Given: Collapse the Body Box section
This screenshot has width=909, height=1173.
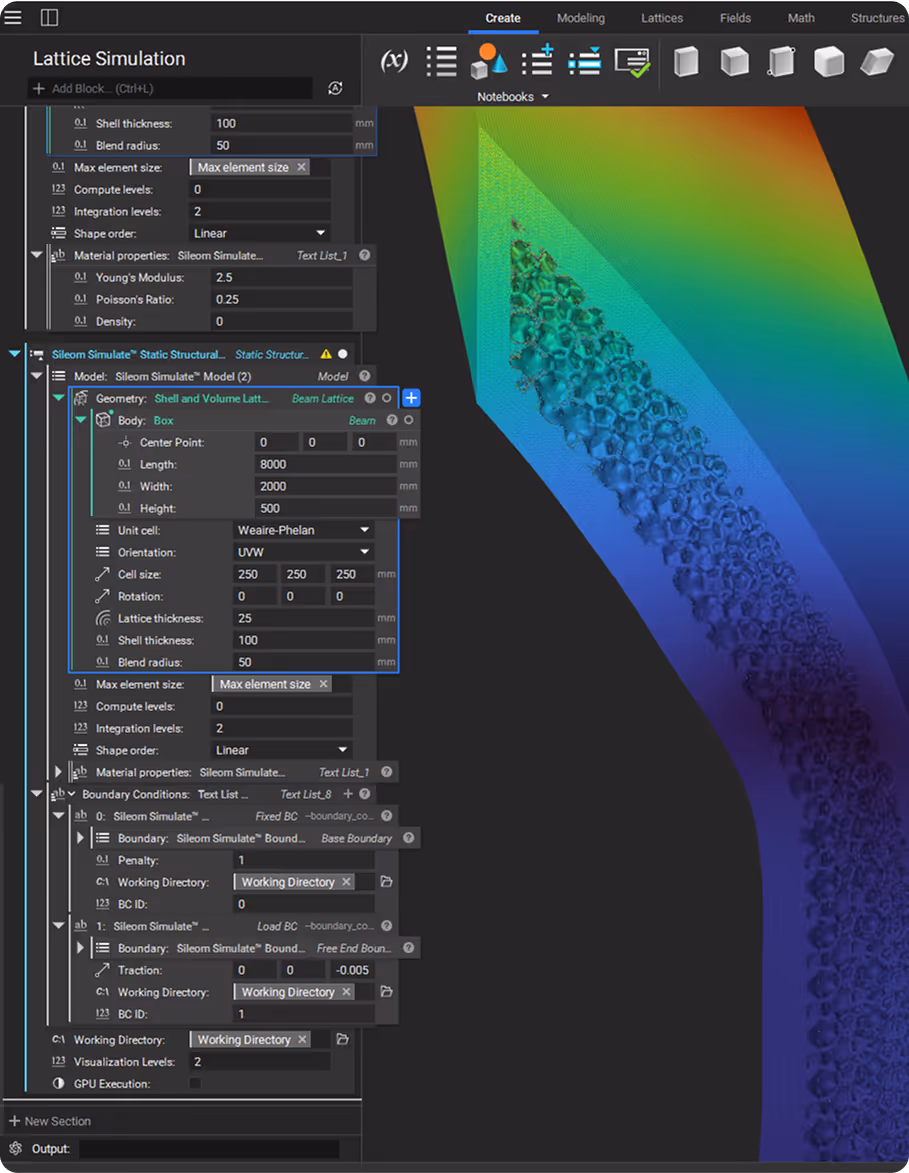Looking at the screenshot, I should tap(80, 419).
